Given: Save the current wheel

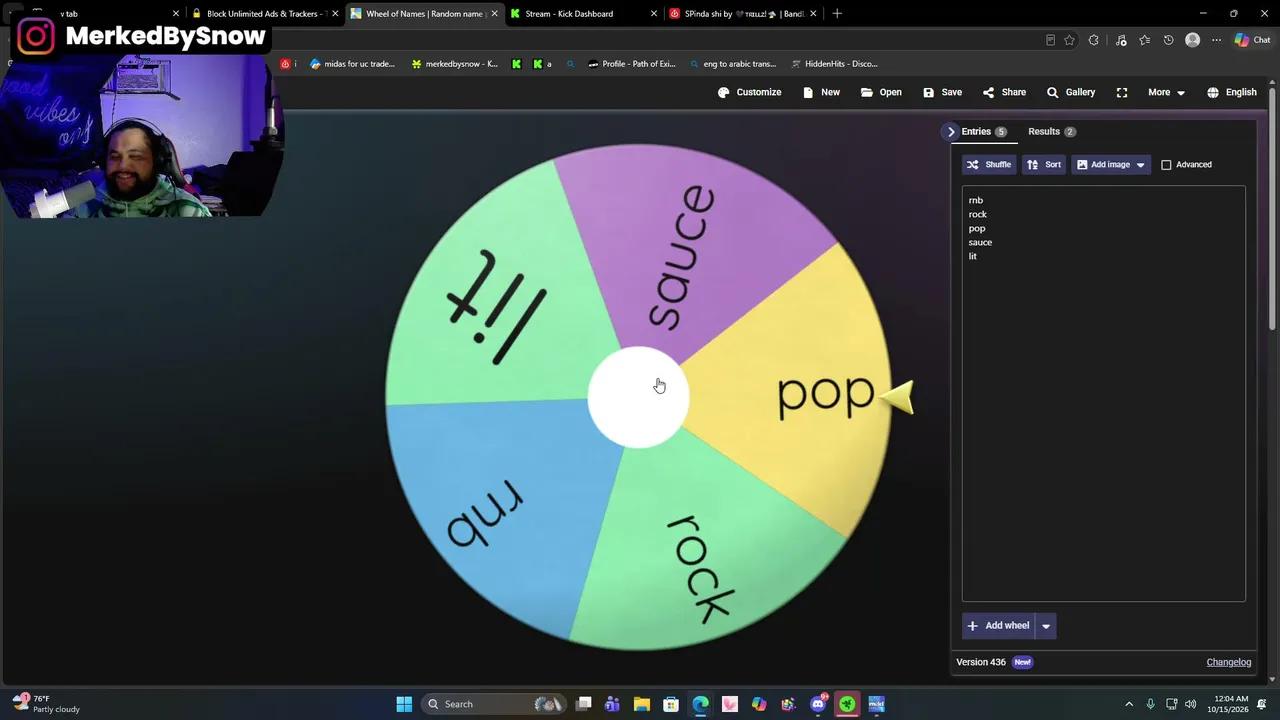Looking at the screenshot, I should pyautogui.click(x=942, y=92).
